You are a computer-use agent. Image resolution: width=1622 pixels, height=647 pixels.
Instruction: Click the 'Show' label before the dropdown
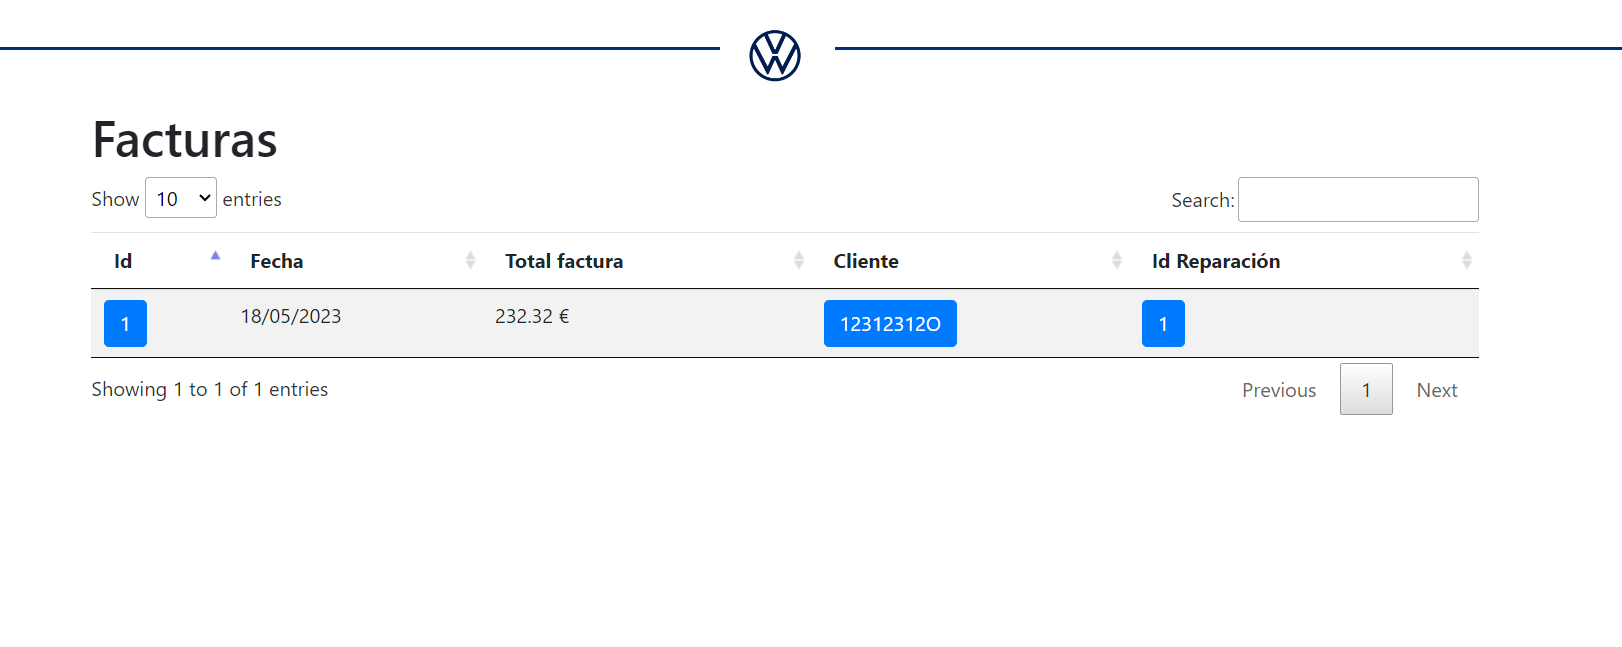(x=115, y=200)
